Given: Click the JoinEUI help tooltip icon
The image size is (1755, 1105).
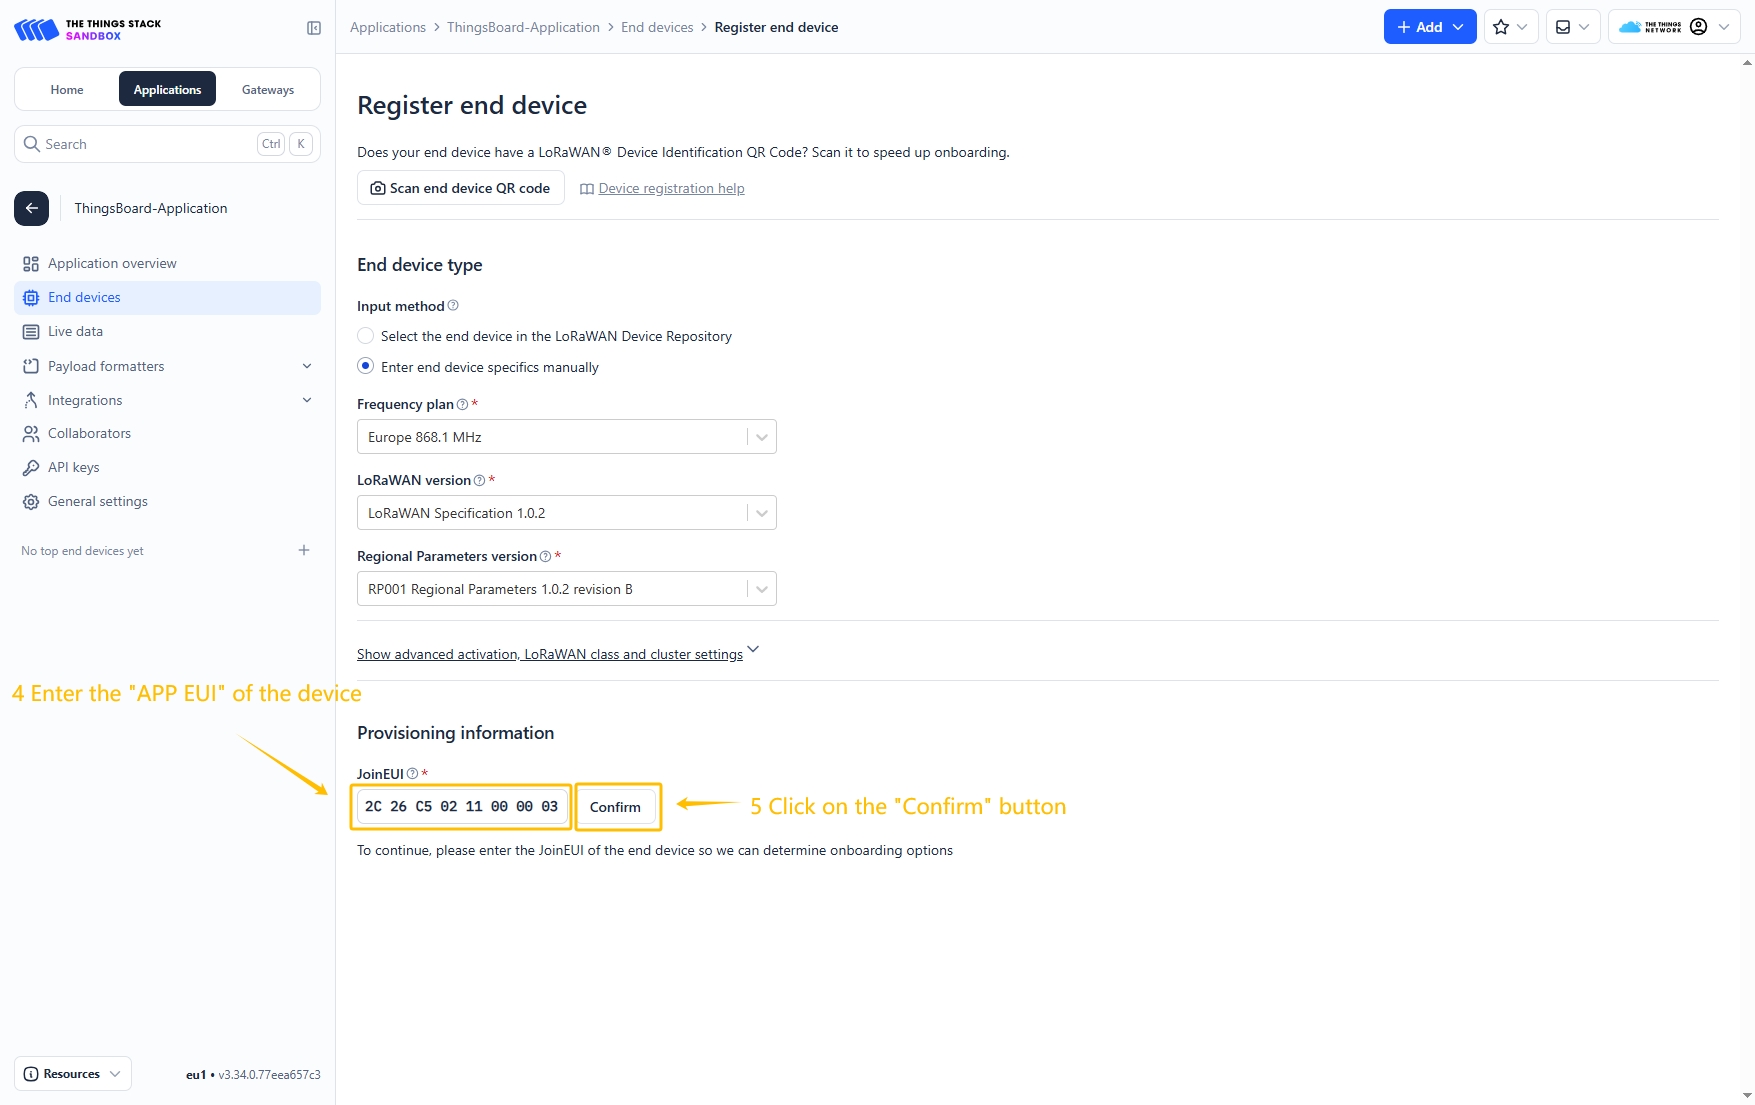Looking at the screenshot, I should click(412, 774).
